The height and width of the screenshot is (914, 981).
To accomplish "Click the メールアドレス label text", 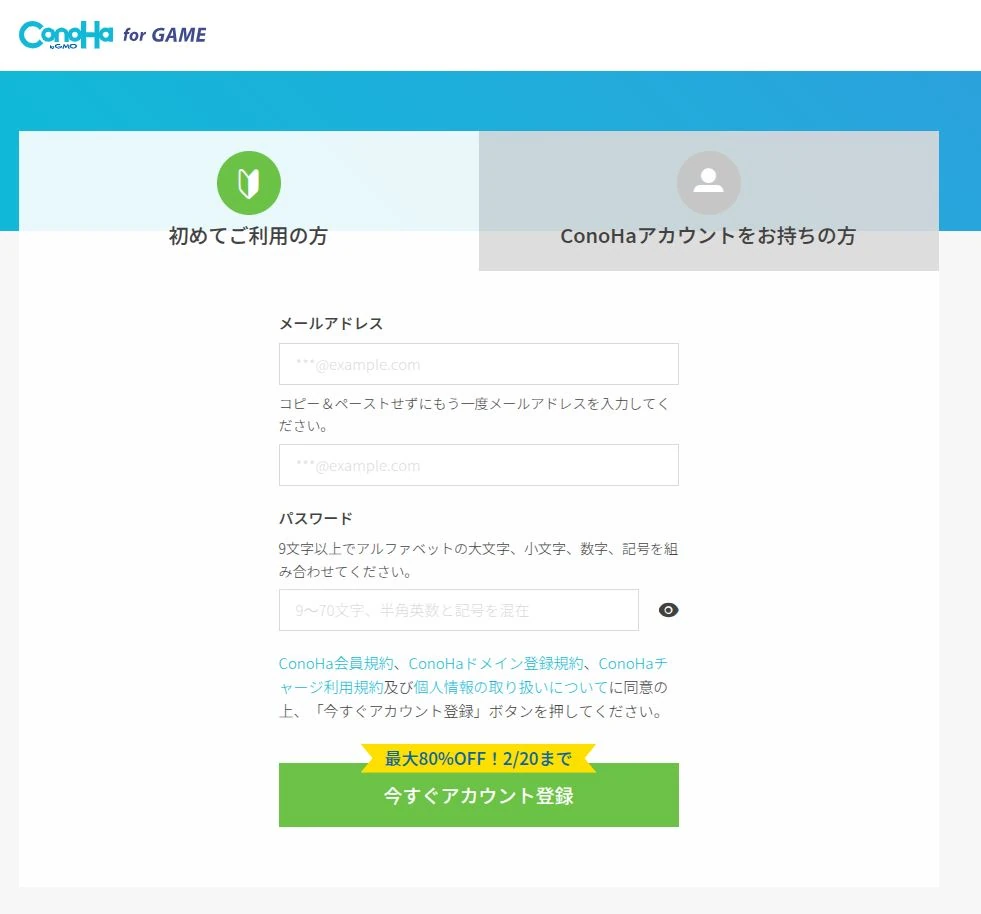I will 331,323.
